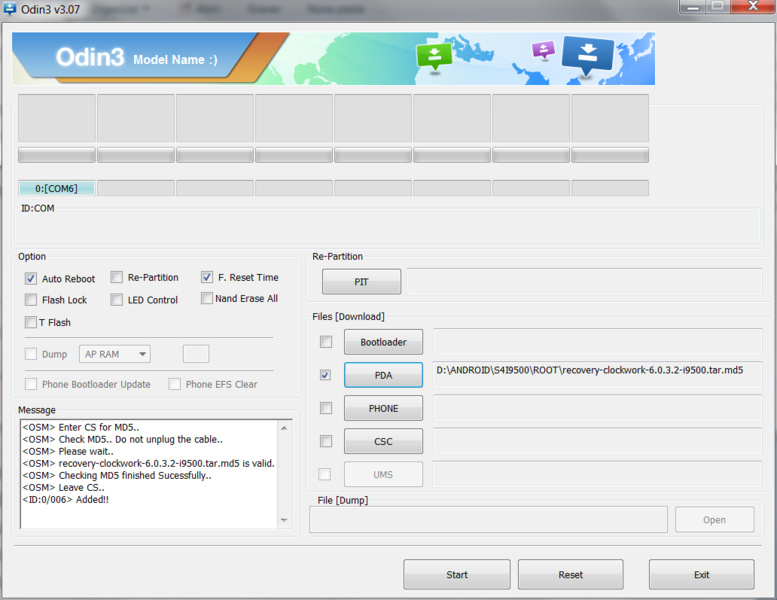Click the File Dump path field
Viewport: 777px width, 600px height.
488,520
